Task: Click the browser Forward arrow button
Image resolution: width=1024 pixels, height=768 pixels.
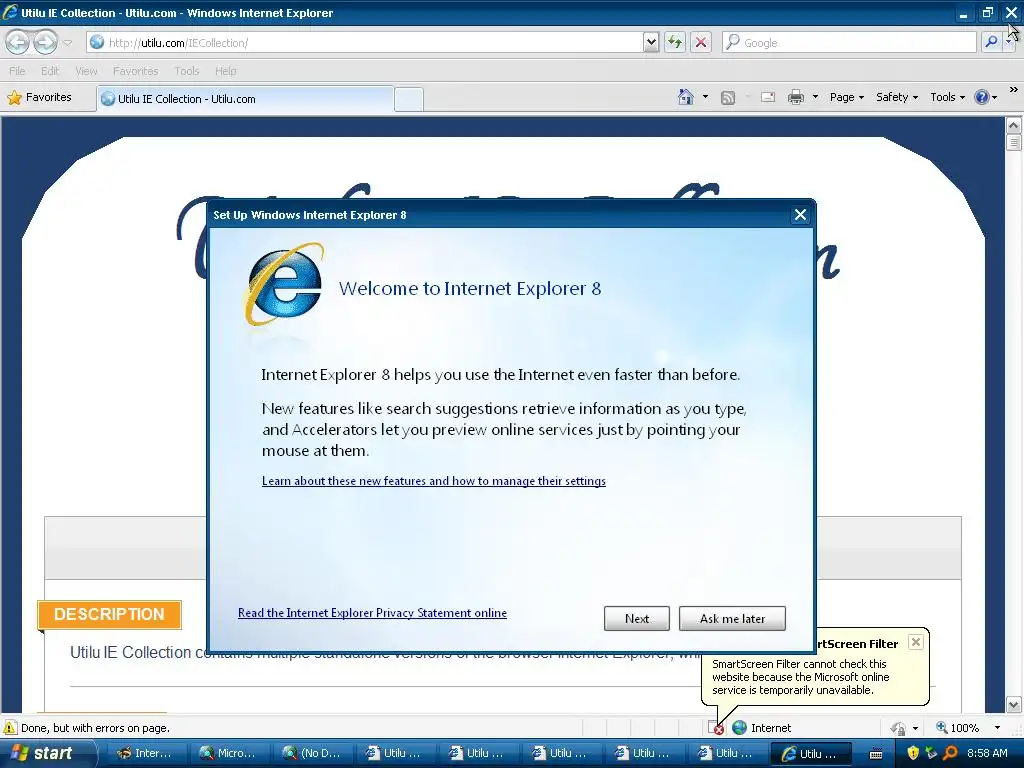Action: pyautogui.click(x=44, y=42)
